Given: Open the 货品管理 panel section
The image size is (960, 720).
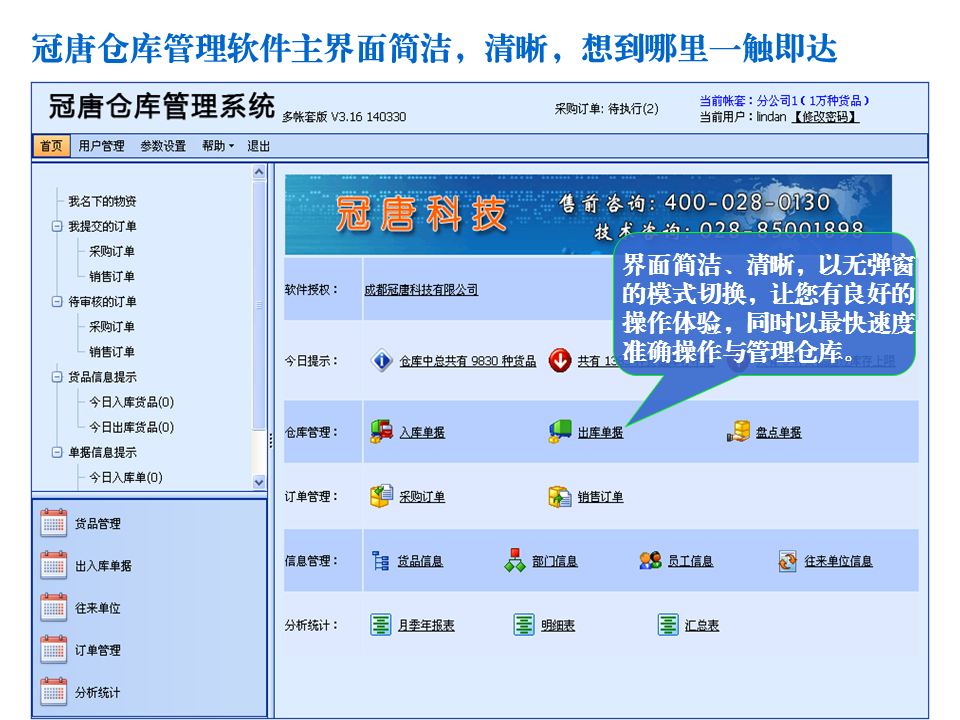Looking at the screenshot, I should (x=97, y=523).
